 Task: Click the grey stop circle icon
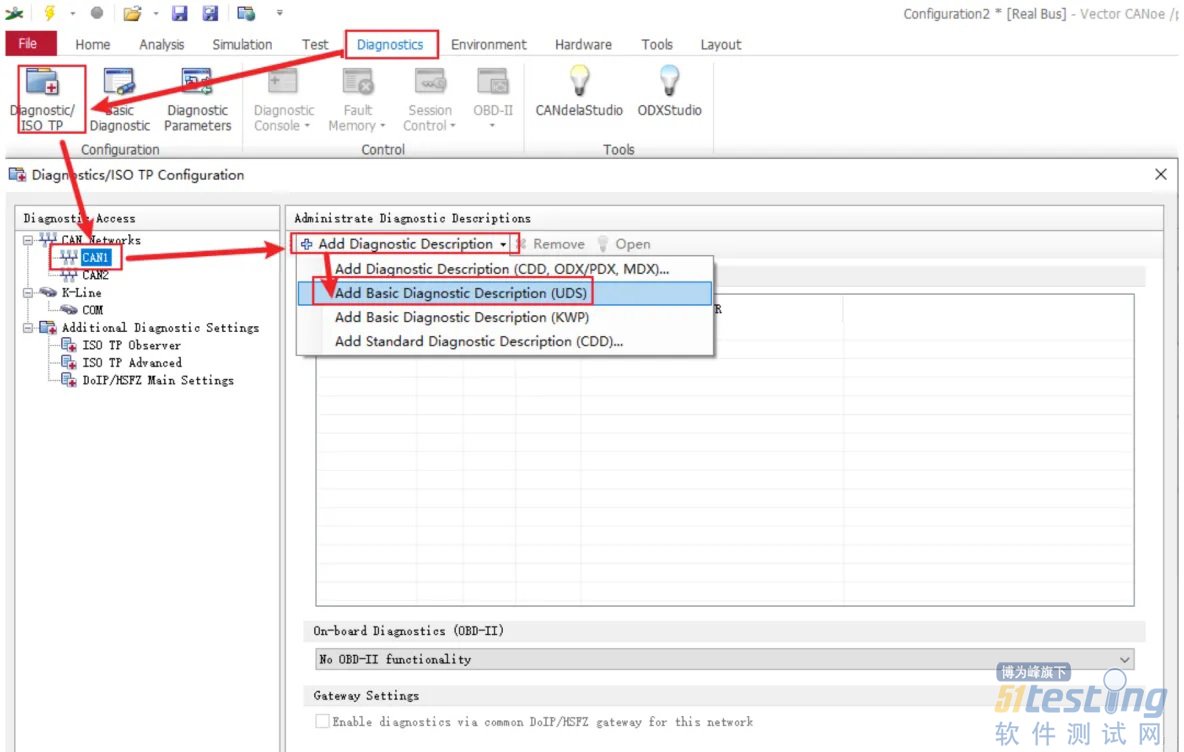tap(97, 13)
